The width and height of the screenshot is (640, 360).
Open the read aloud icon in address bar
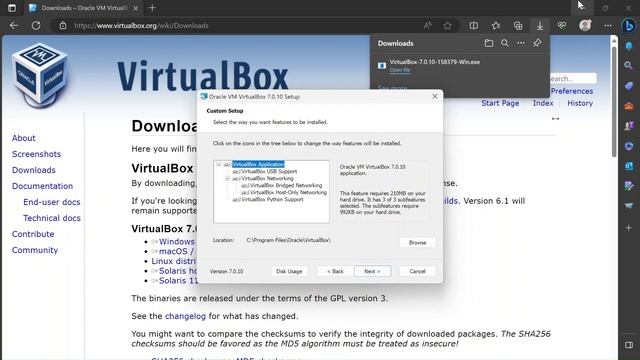pyautogui.click(x=427, y=25)
